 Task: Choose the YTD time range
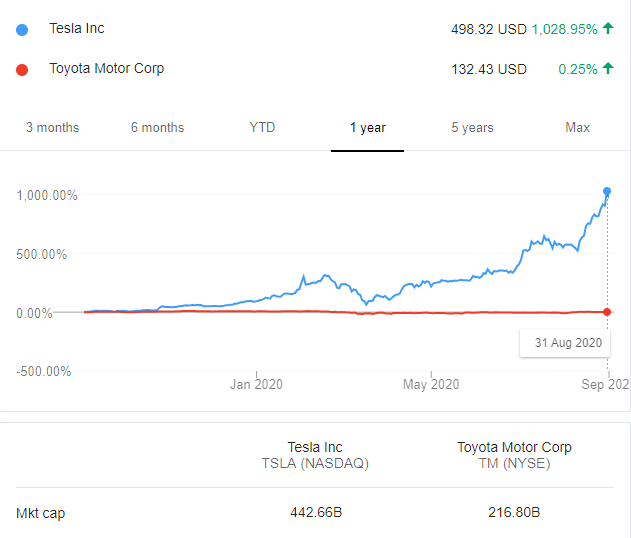[262, 127]
